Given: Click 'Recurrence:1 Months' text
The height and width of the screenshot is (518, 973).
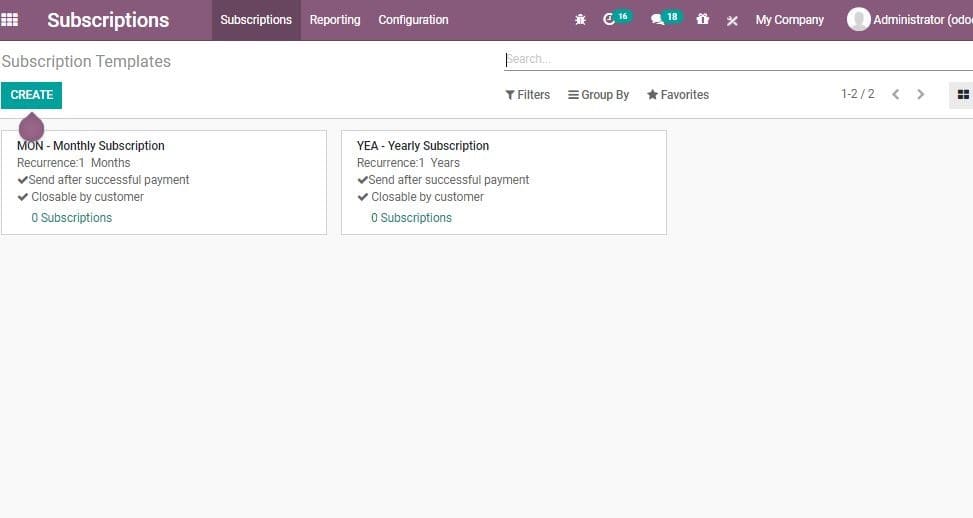Looking at the screenshot, I should point(74,163).
